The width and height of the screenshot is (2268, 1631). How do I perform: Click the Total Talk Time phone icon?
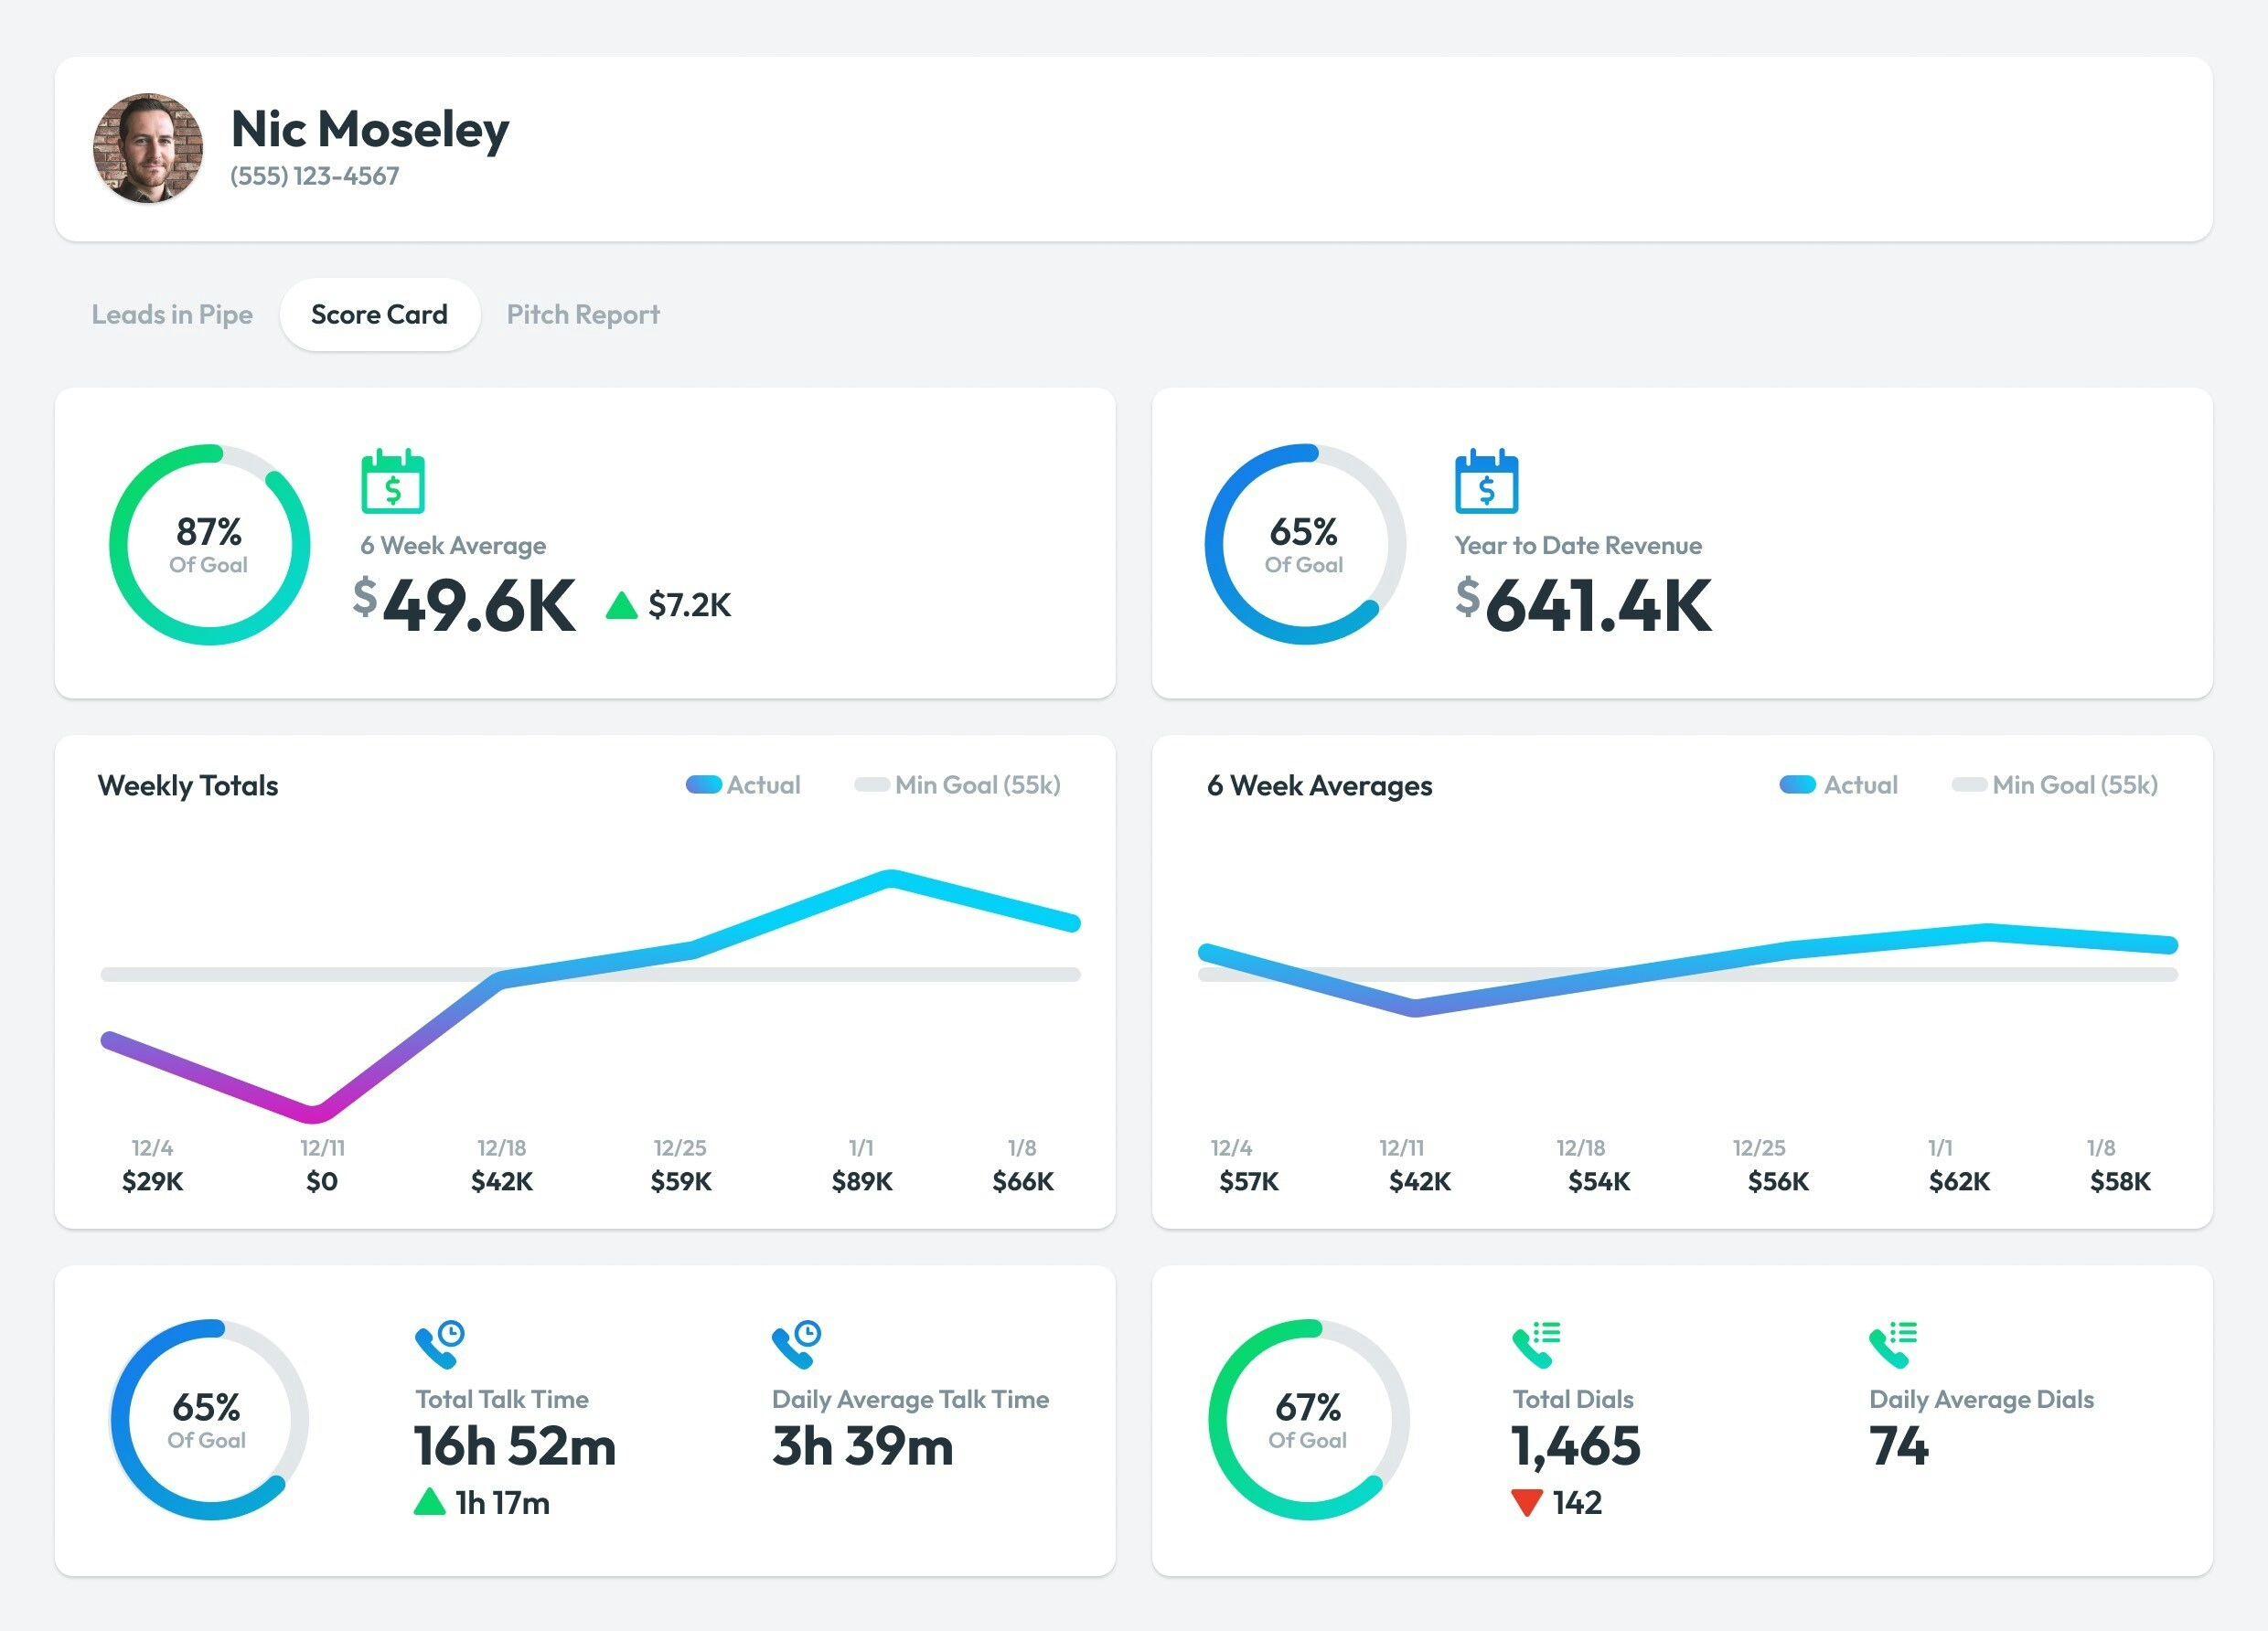tap(440, 1345)
